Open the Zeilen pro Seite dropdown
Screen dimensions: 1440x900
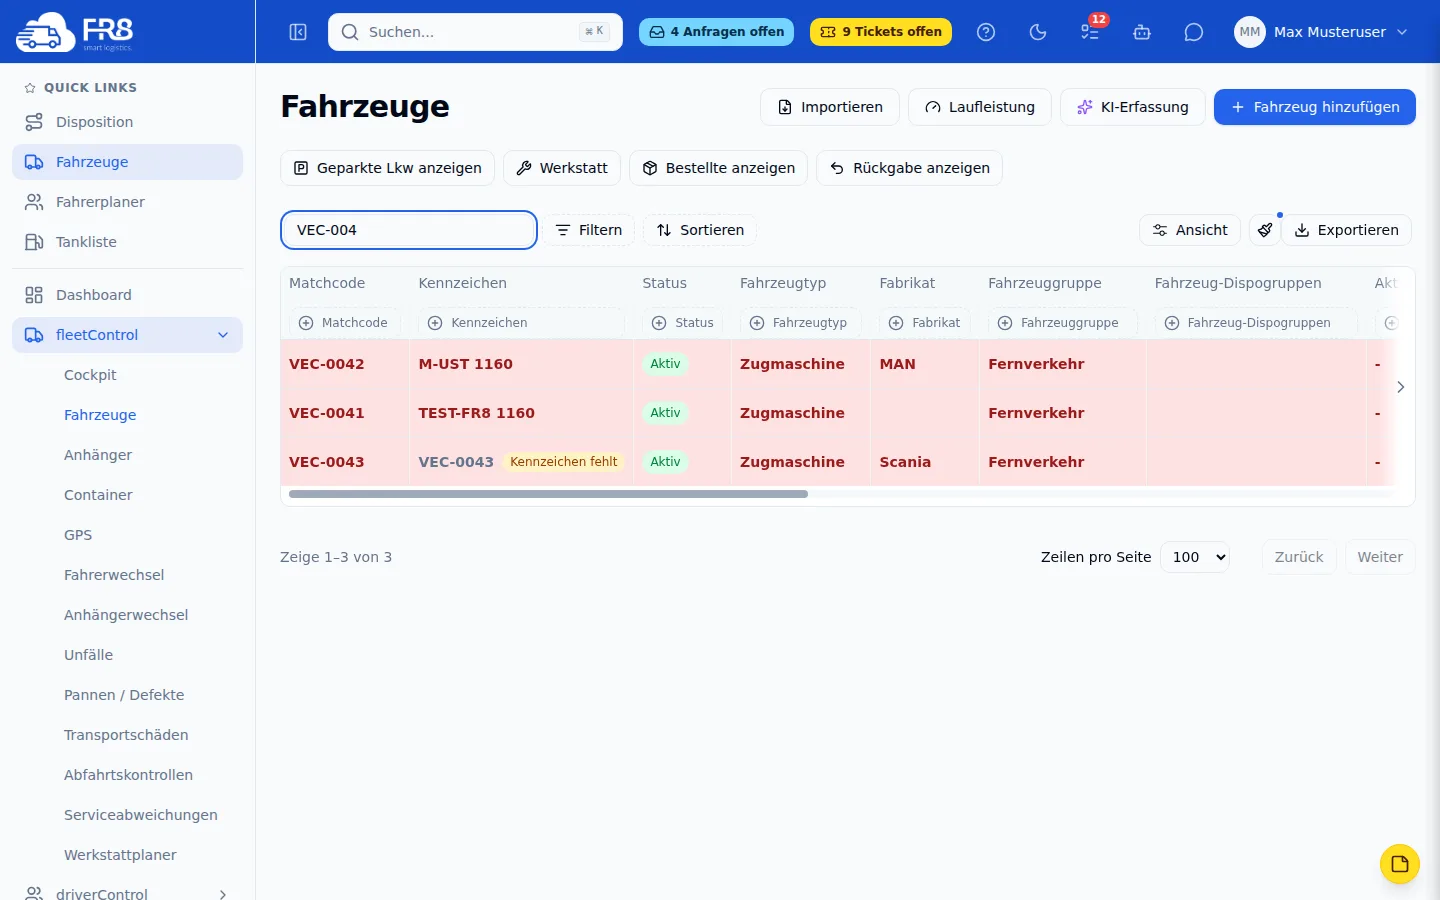click(x=1195, y=557)
